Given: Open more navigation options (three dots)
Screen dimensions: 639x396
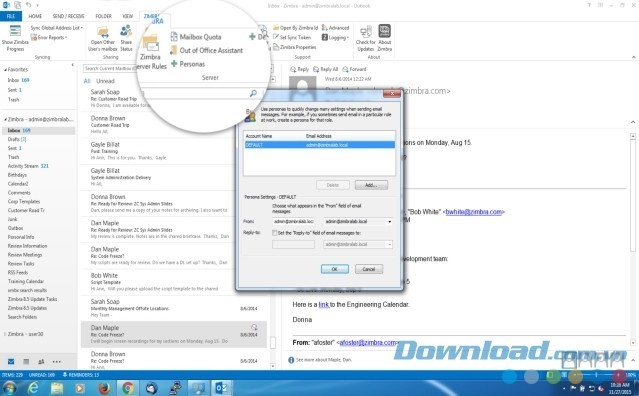Looking at the screenshot, I should point(57,361).
